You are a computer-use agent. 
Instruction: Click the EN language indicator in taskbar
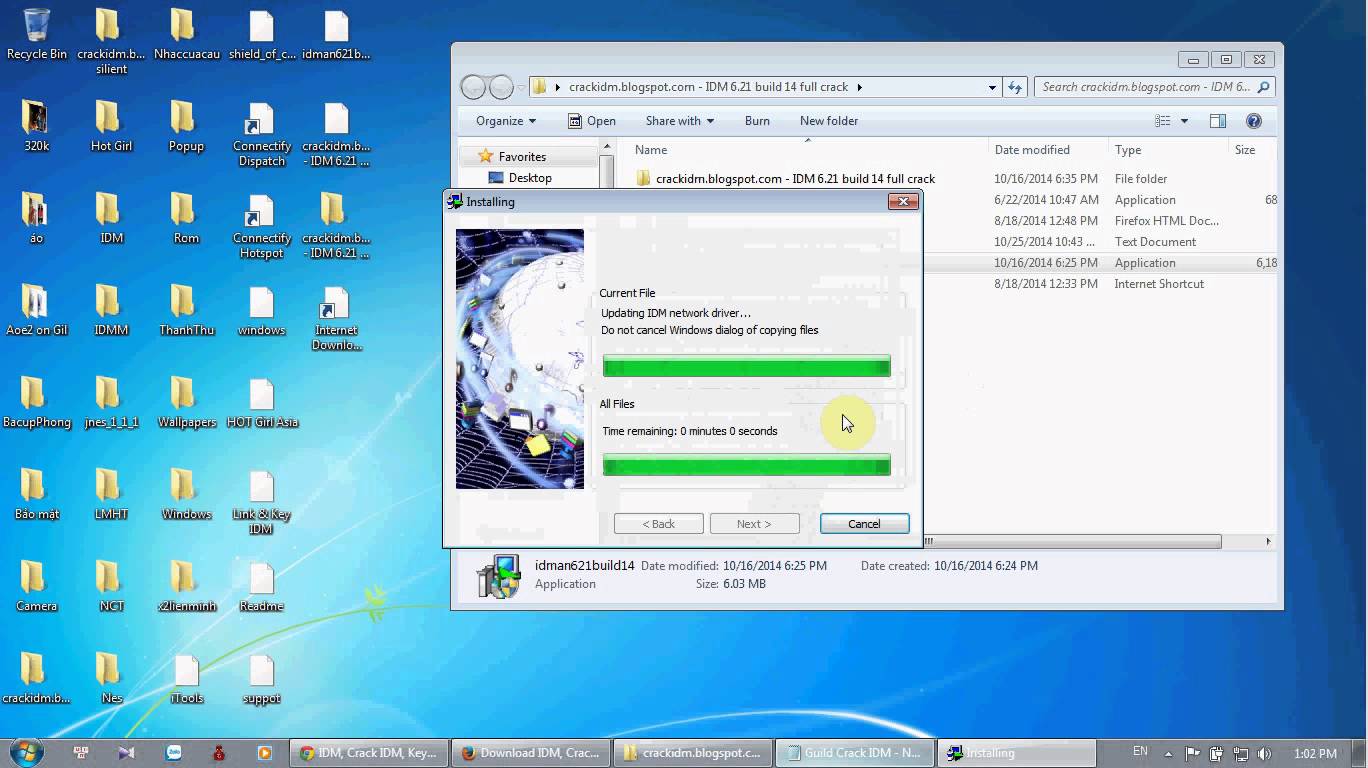1140,751
